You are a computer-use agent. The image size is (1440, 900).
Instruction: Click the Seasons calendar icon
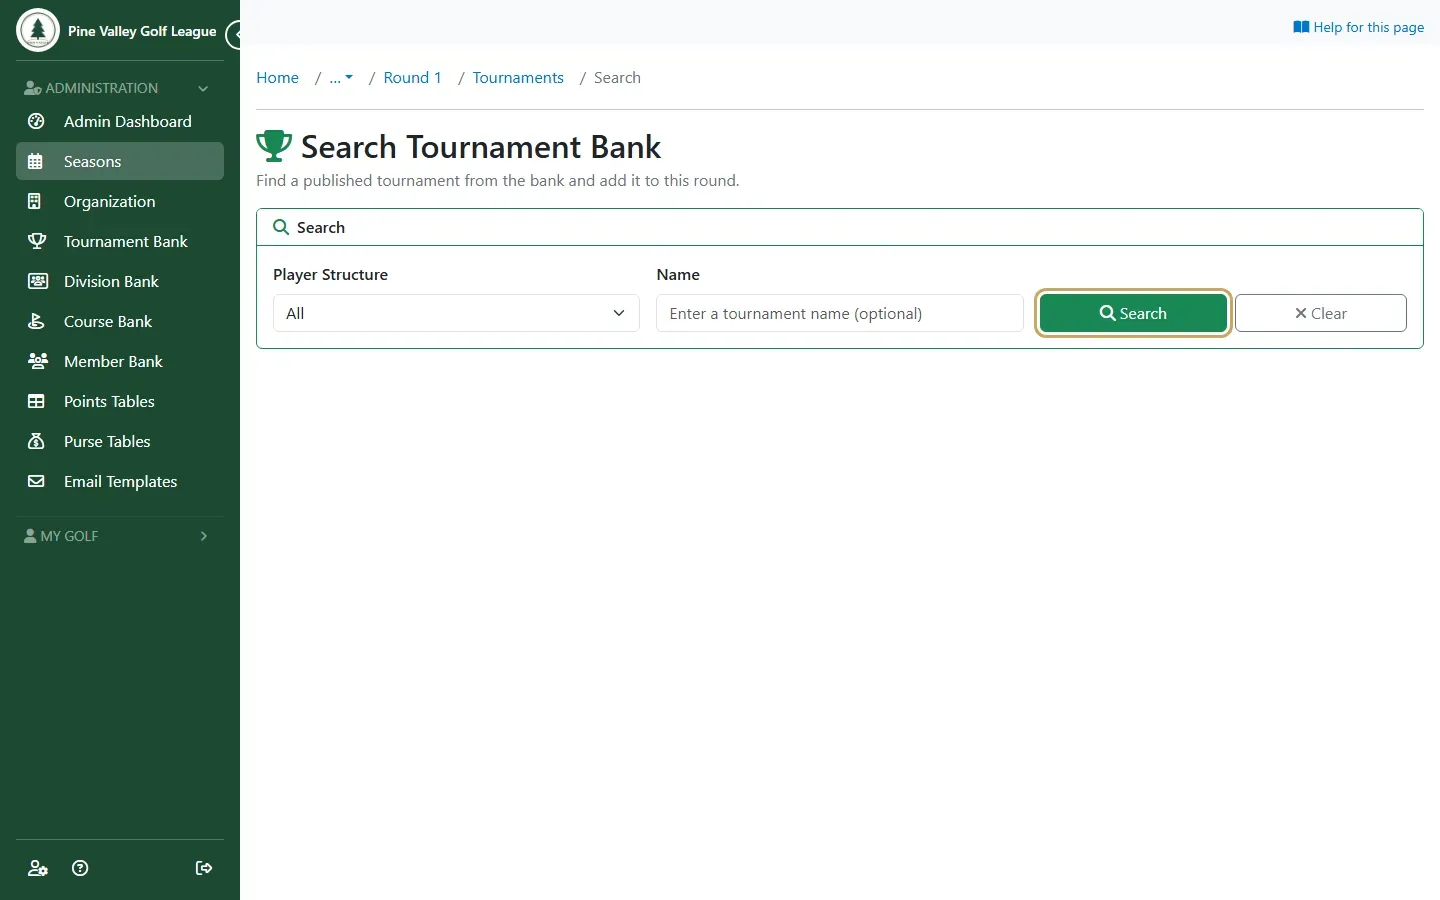click(x=36, y=161)
